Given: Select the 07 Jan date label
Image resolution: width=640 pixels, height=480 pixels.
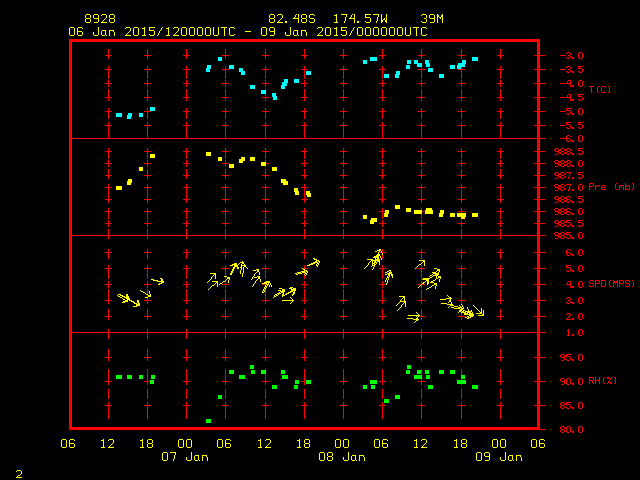Looking at the screenshot, I should (185, 456).
